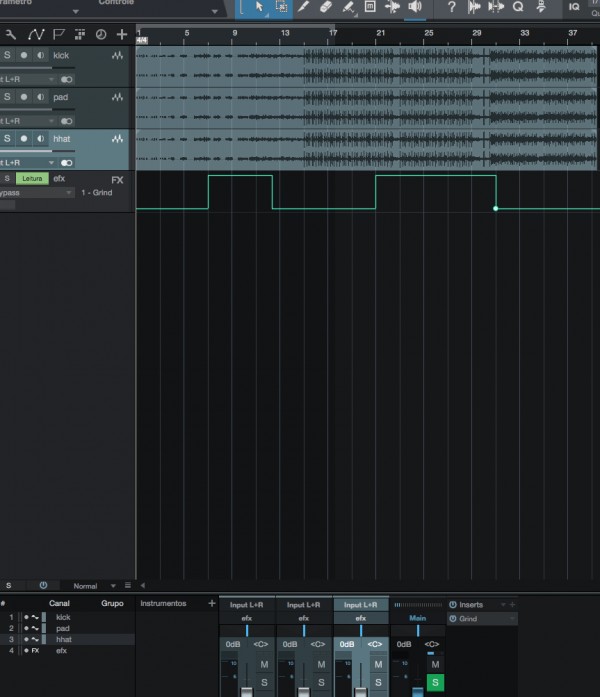Select the Paint (pencil) tool
Screen dimensions: 600x697
pos(304,7)
